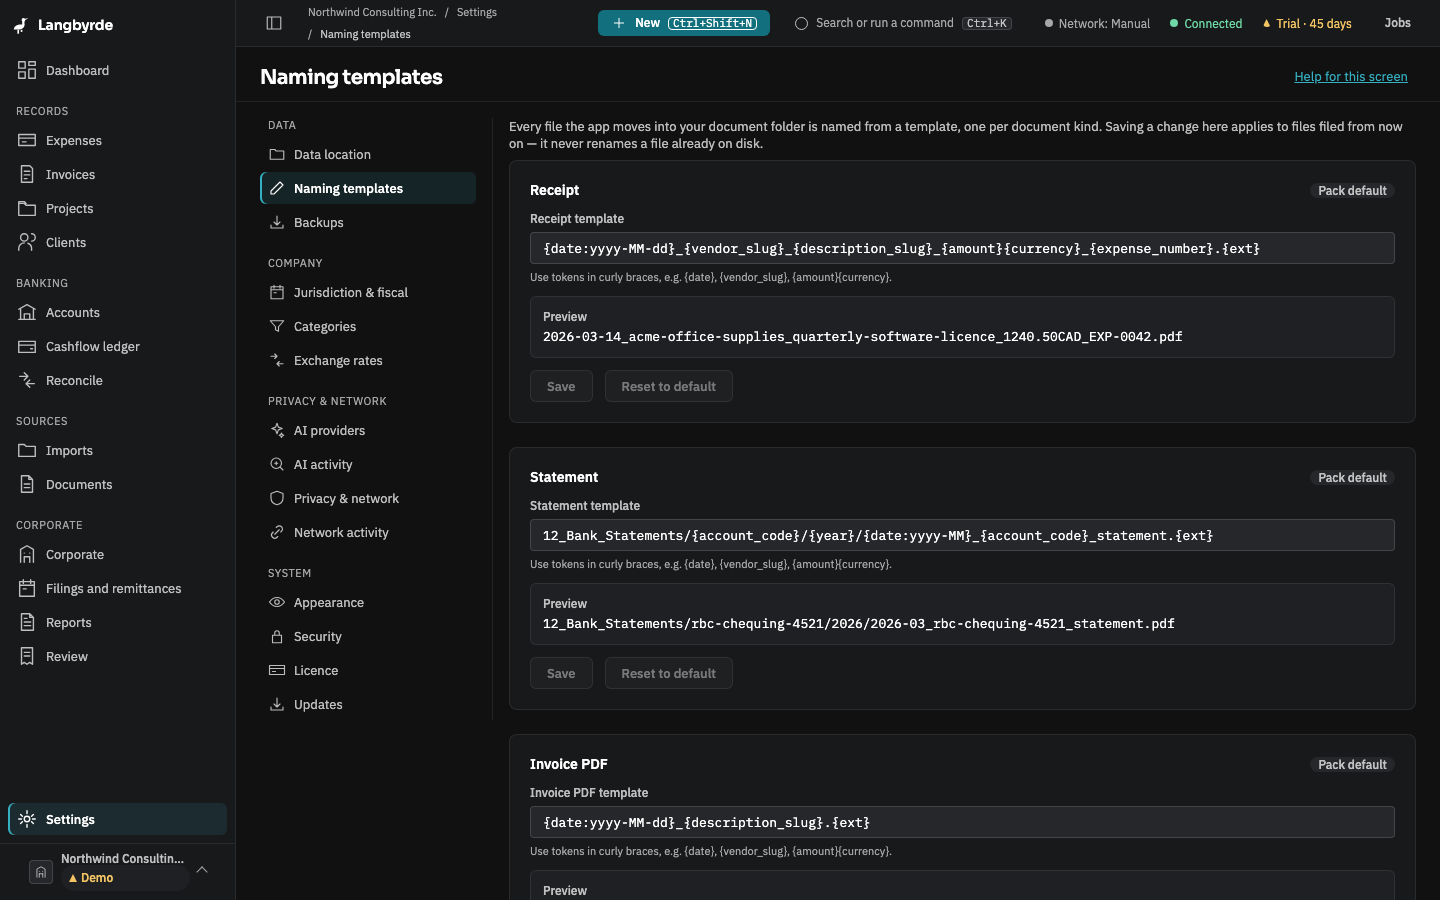The width and height of the screenshot is (1440, 900).
Task: Reset Receipt template to default
Action: tap(668, 386)
